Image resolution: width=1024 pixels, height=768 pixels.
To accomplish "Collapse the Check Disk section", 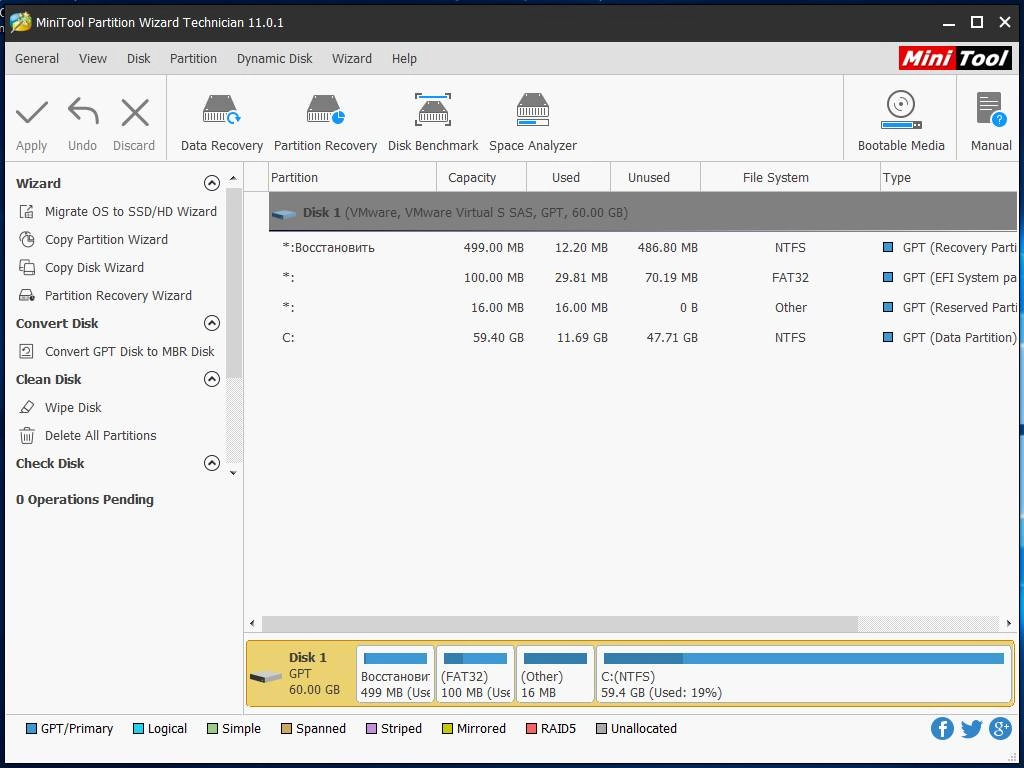I will (212, 463).
